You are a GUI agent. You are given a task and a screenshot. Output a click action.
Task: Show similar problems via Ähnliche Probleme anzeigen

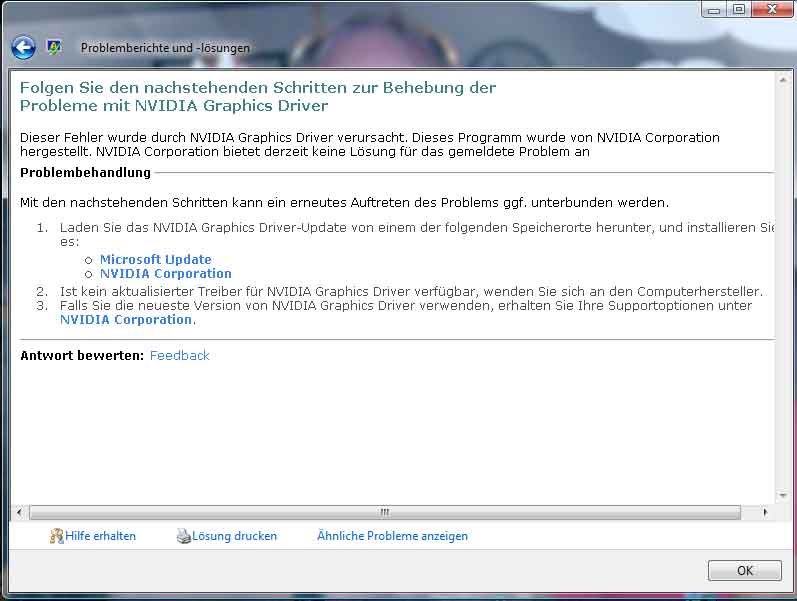click(x=392, y=536)
